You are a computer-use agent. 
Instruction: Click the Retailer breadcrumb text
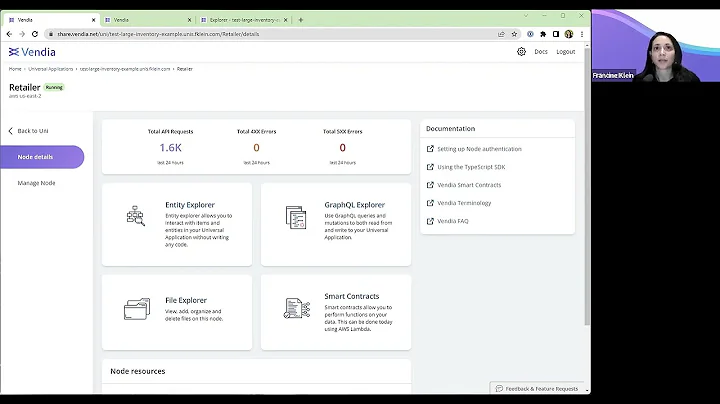(x=185, y=69)
